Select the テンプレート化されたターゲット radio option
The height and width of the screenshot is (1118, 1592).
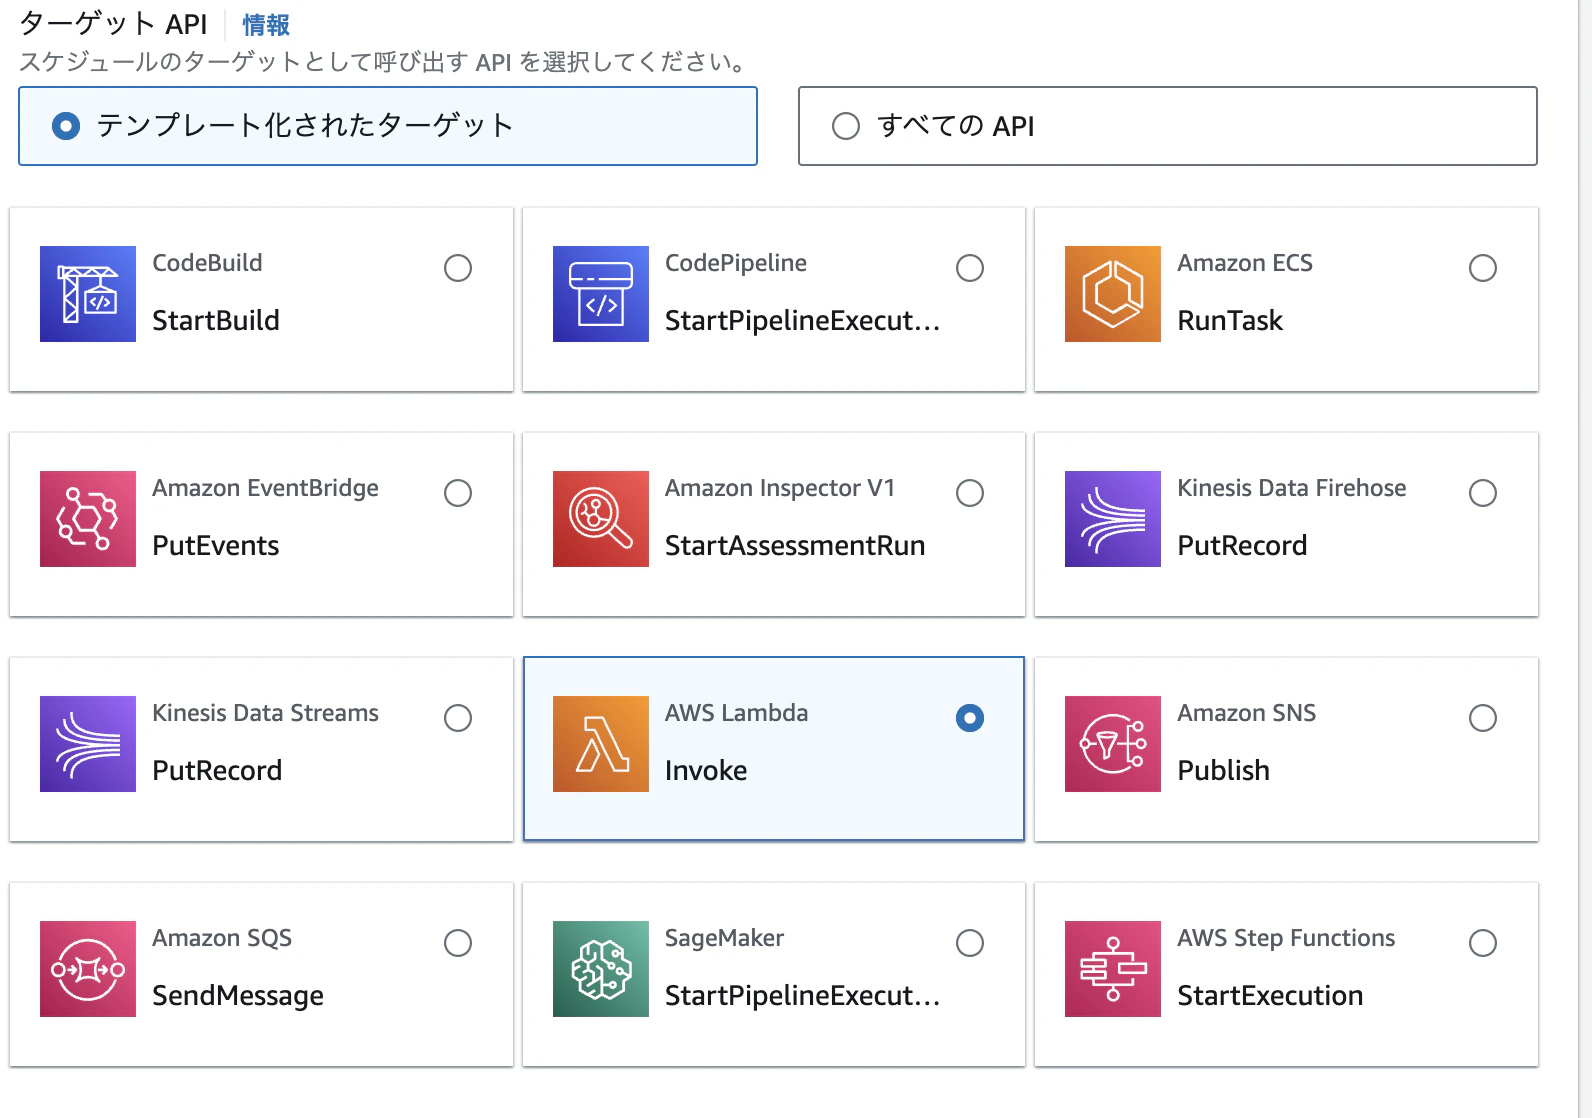(x=66, y=126)
